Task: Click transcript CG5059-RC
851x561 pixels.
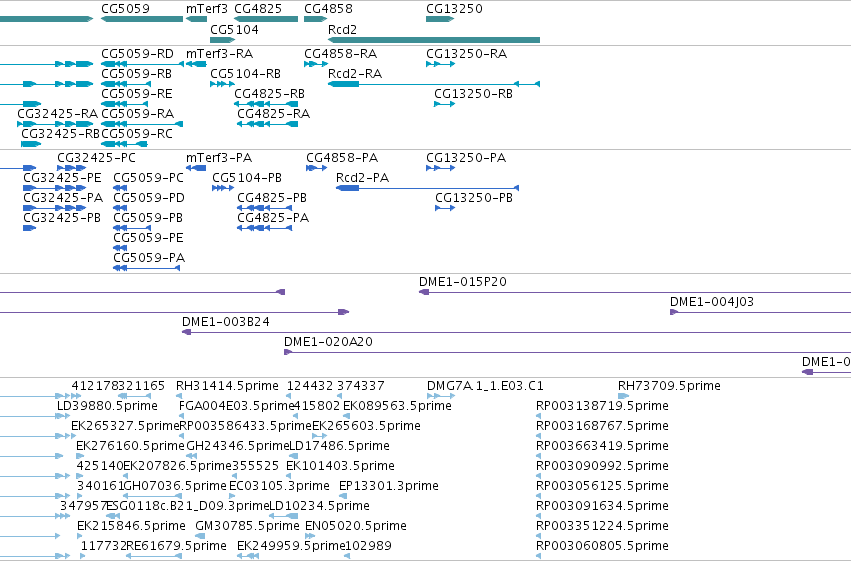Action: 124,144
